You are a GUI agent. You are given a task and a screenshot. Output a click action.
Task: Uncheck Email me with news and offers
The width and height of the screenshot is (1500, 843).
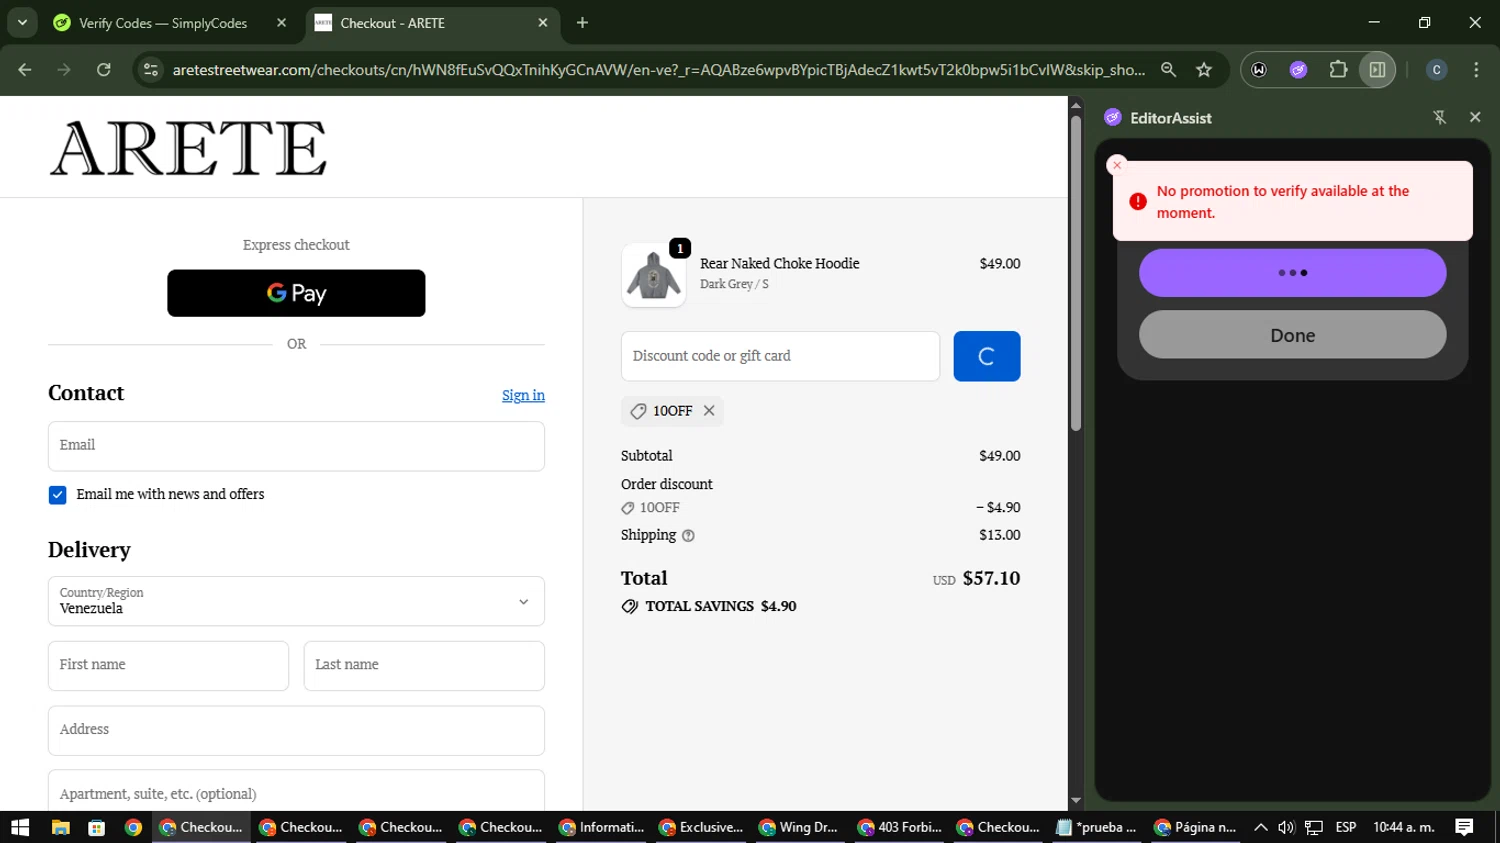58,495
